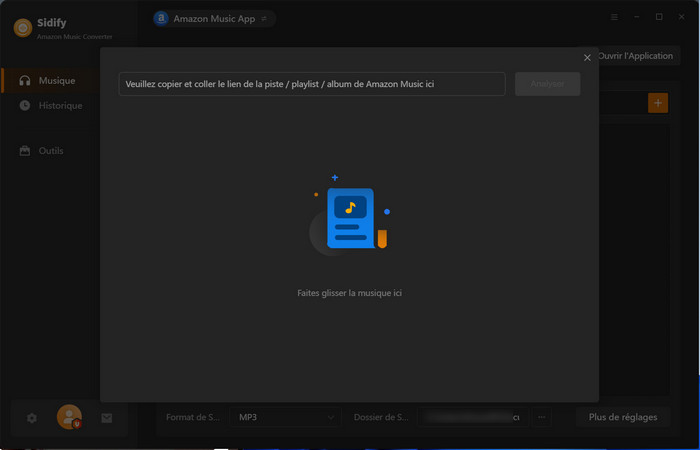Open settings via the gear icon
This screenshot has width=700, height=450.
coord(32,418)
